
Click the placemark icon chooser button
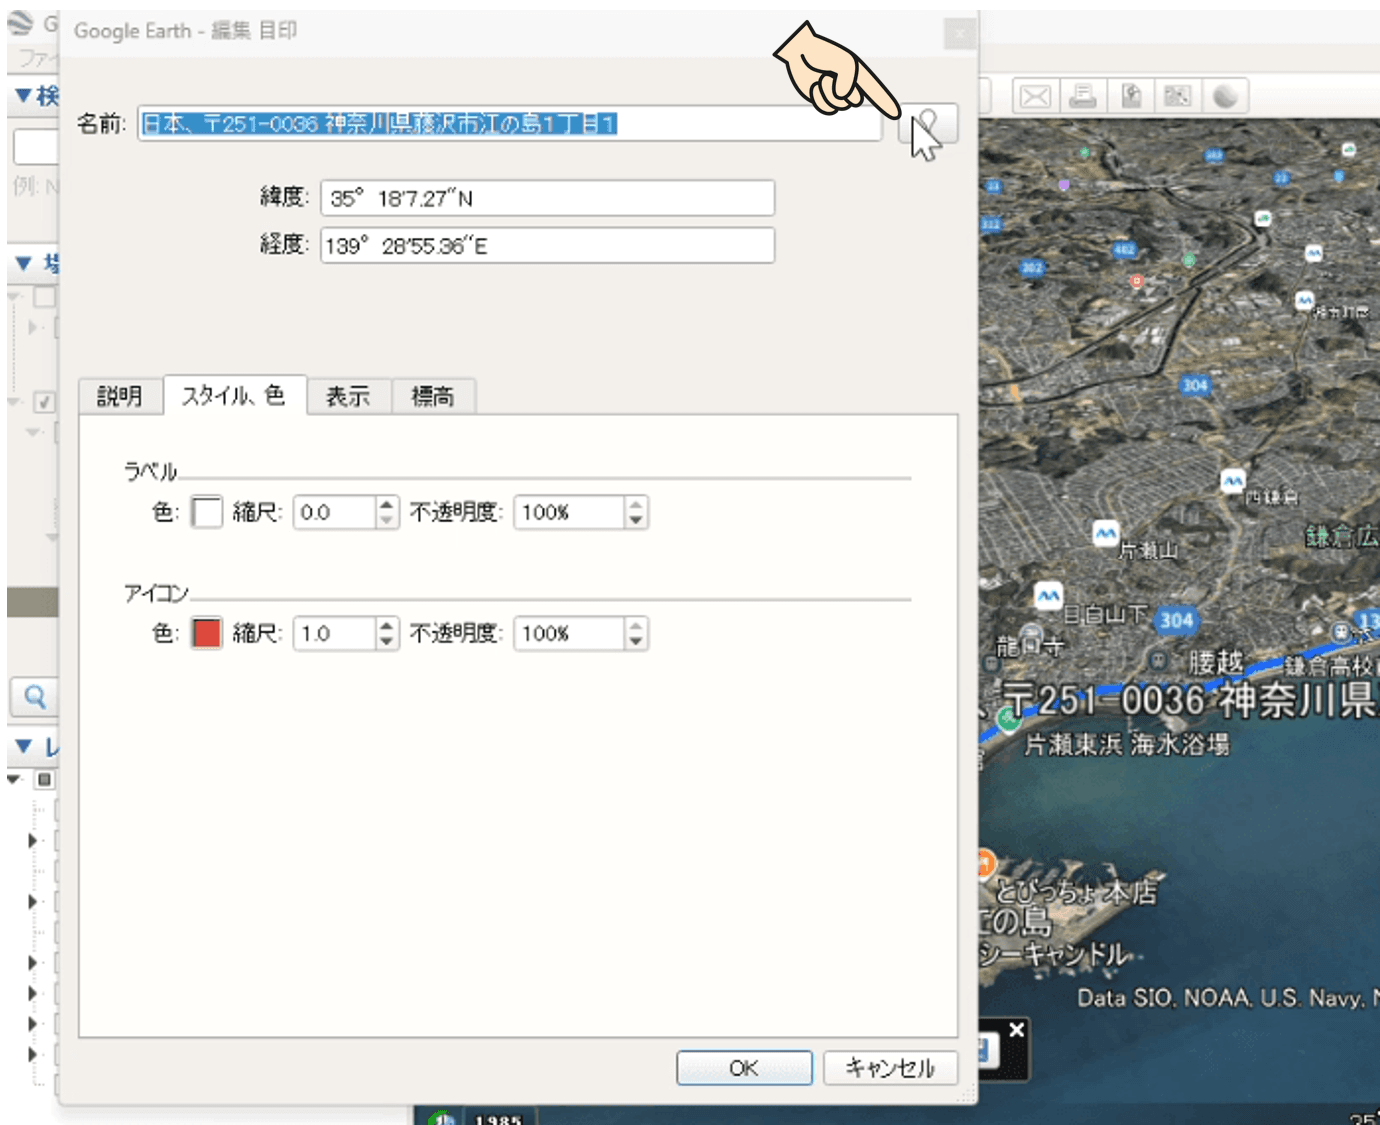(x=928, y=125)
